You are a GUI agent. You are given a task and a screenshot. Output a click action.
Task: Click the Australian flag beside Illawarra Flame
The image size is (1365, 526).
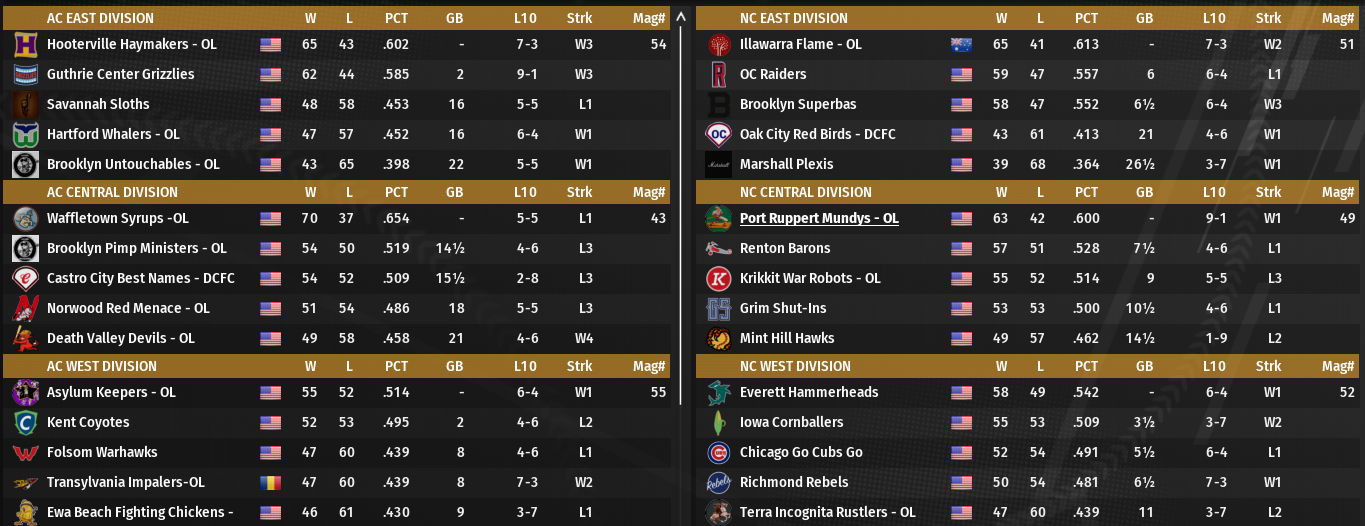click(x=961, y=45)
